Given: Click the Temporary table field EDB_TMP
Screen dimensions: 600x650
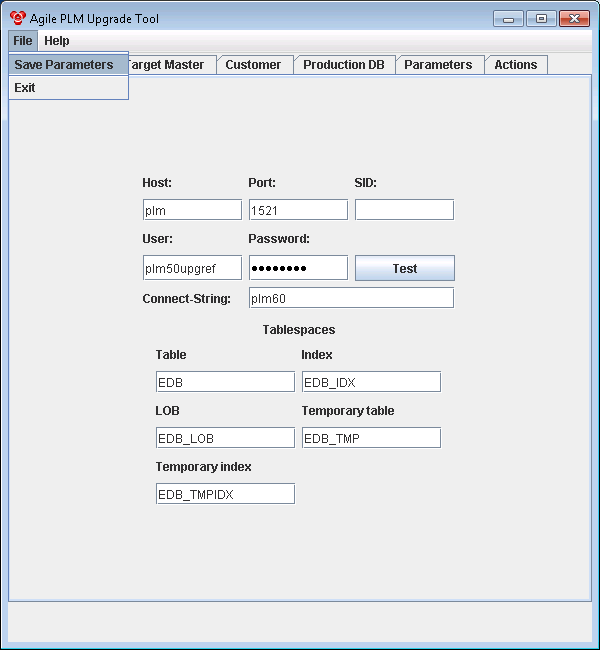Looking at the screenshot, I should pos(372,438).
